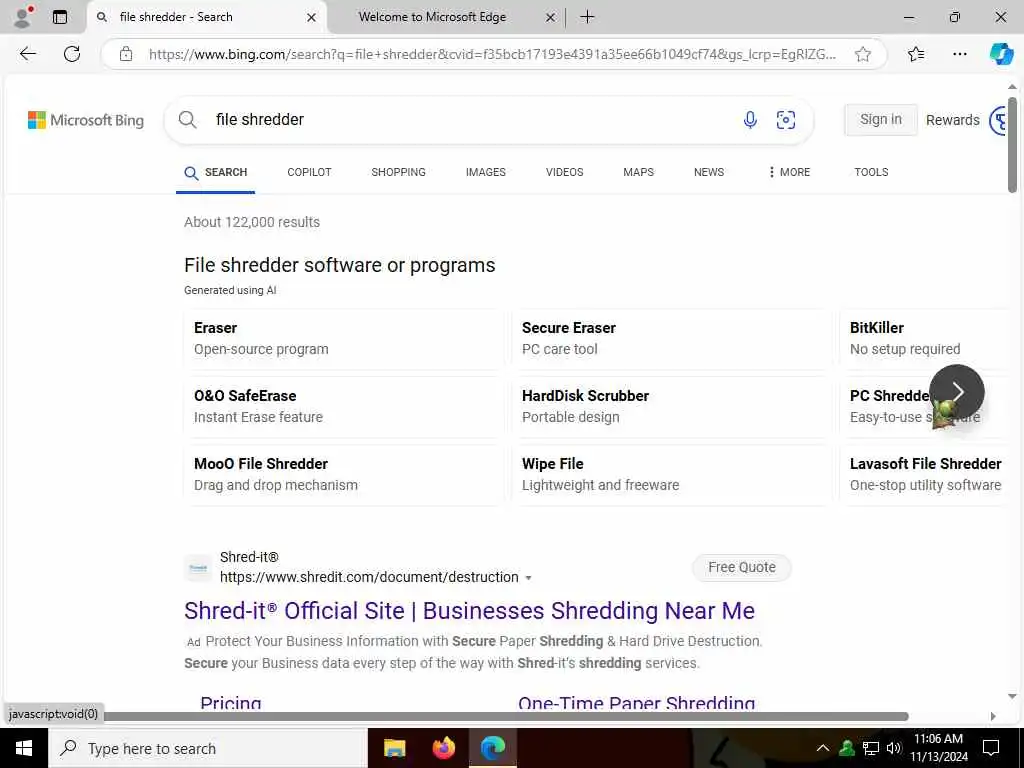Search by voice using microphone icon

[x=750, y=120]
